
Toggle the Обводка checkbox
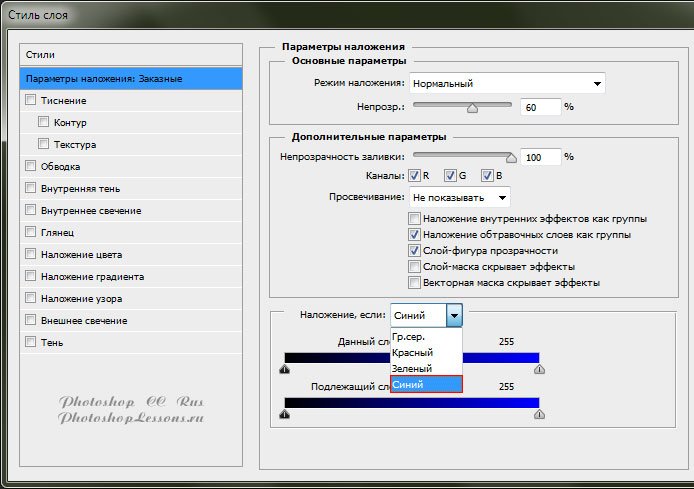click(x=31, y=166)
